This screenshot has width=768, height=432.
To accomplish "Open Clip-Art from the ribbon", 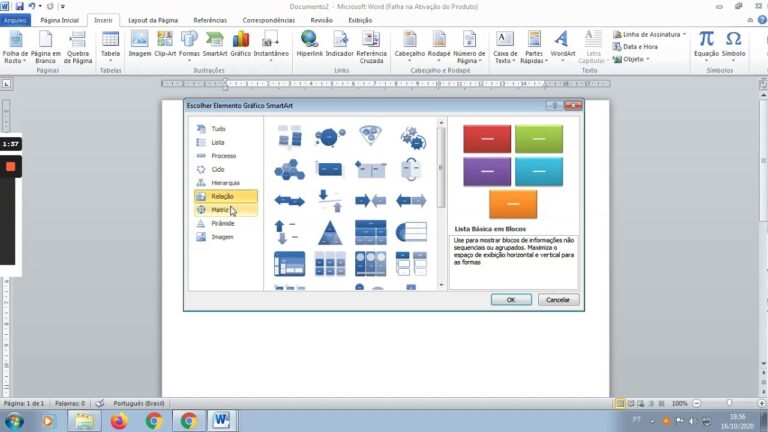I will tap(165, 44).
